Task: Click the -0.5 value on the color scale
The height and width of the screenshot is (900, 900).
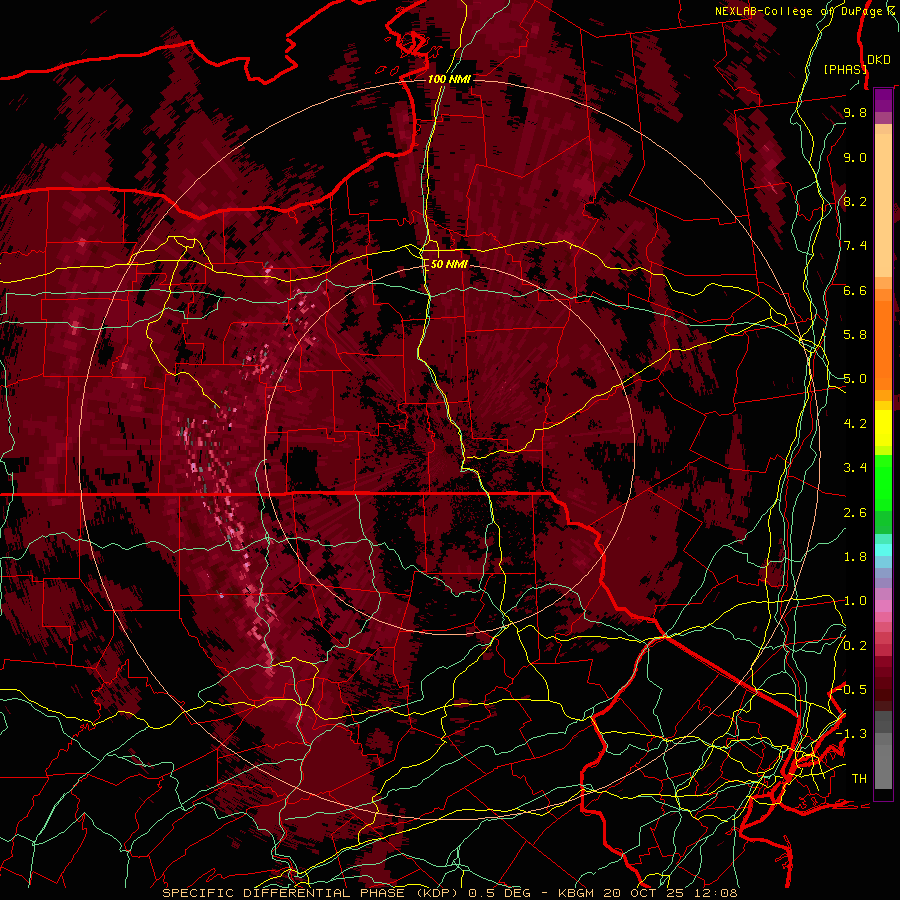Action: point(852,690)
